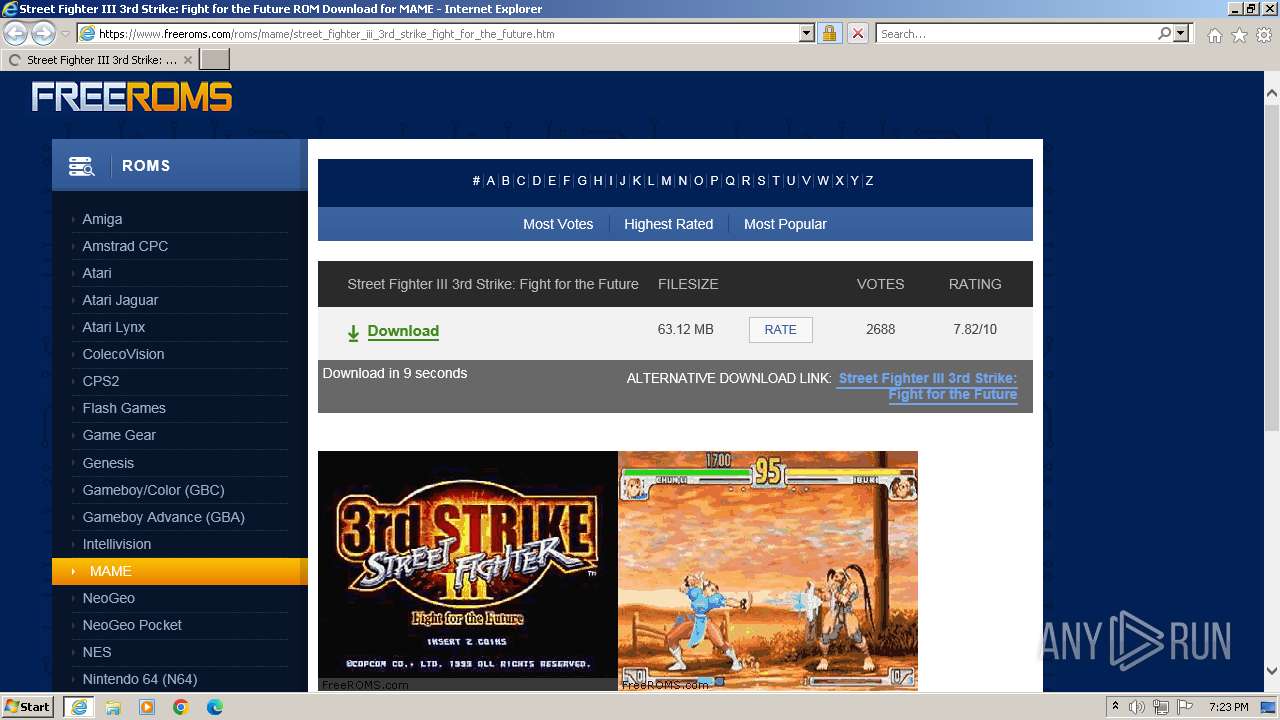Click the scrollbar down arrow
Image resolution: width=1280 pixels, height=720 pixels.
point(1272,671)
